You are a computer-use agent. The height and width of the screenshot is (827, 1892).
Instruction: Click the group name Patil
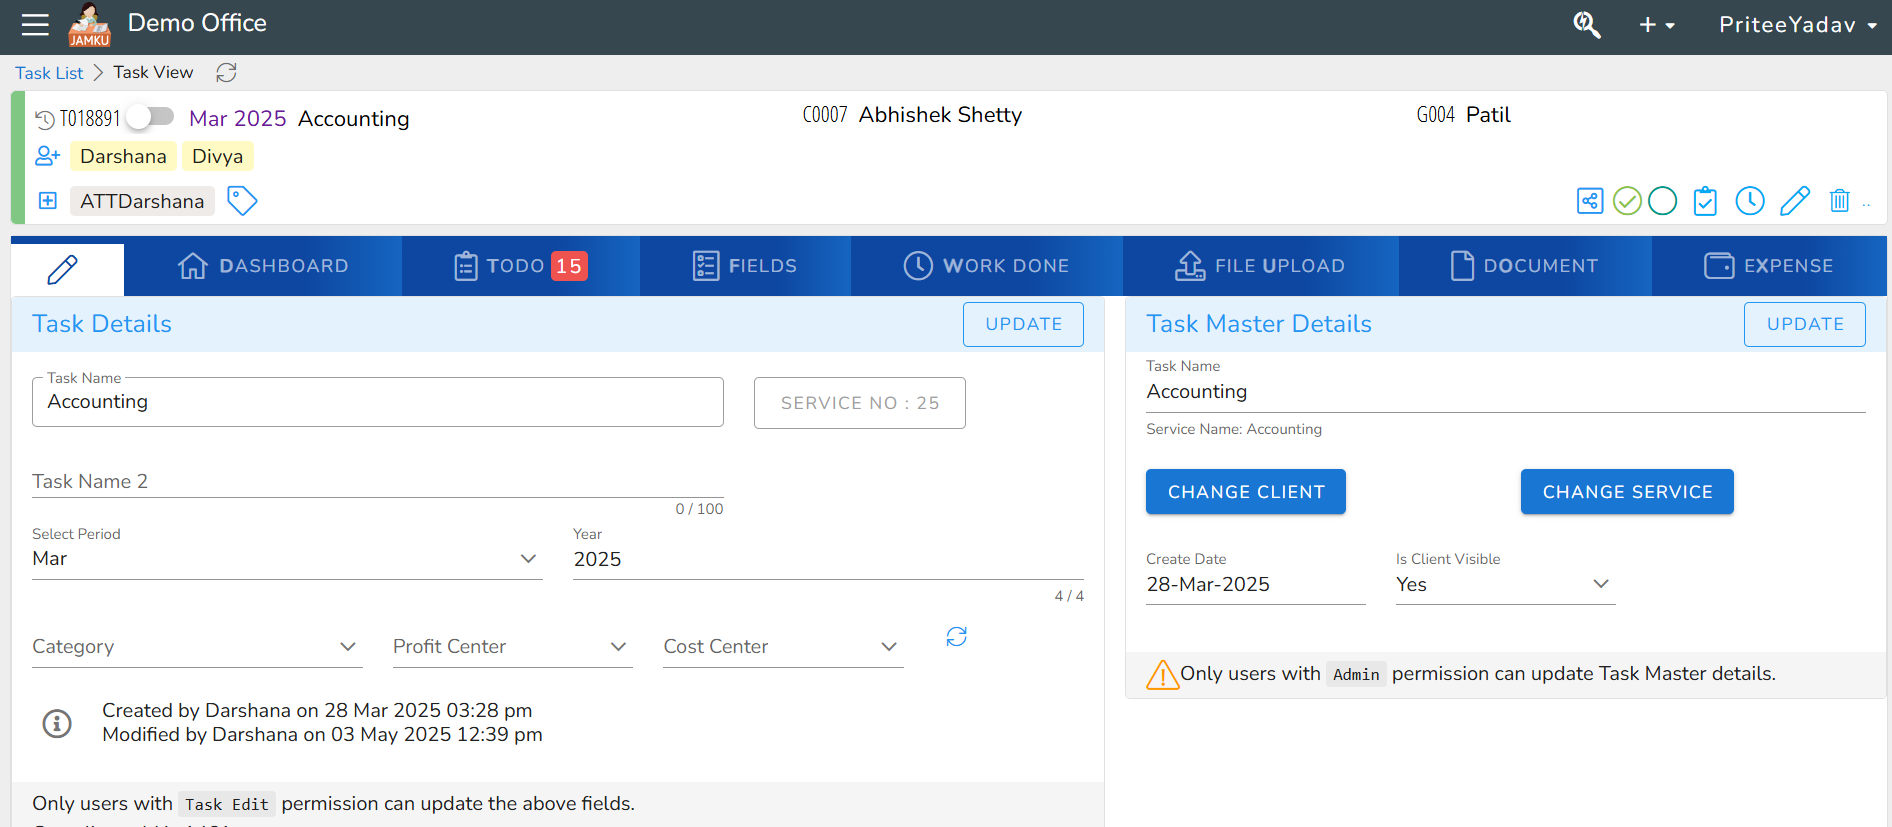pyautogui.click(x=1488, y=115)
